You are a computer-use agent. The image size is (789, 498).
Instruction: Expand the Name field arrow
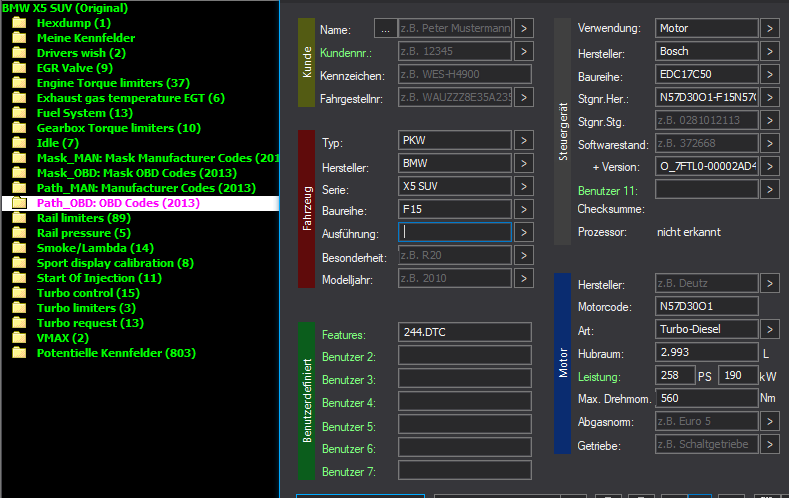[x=524, y=29]
